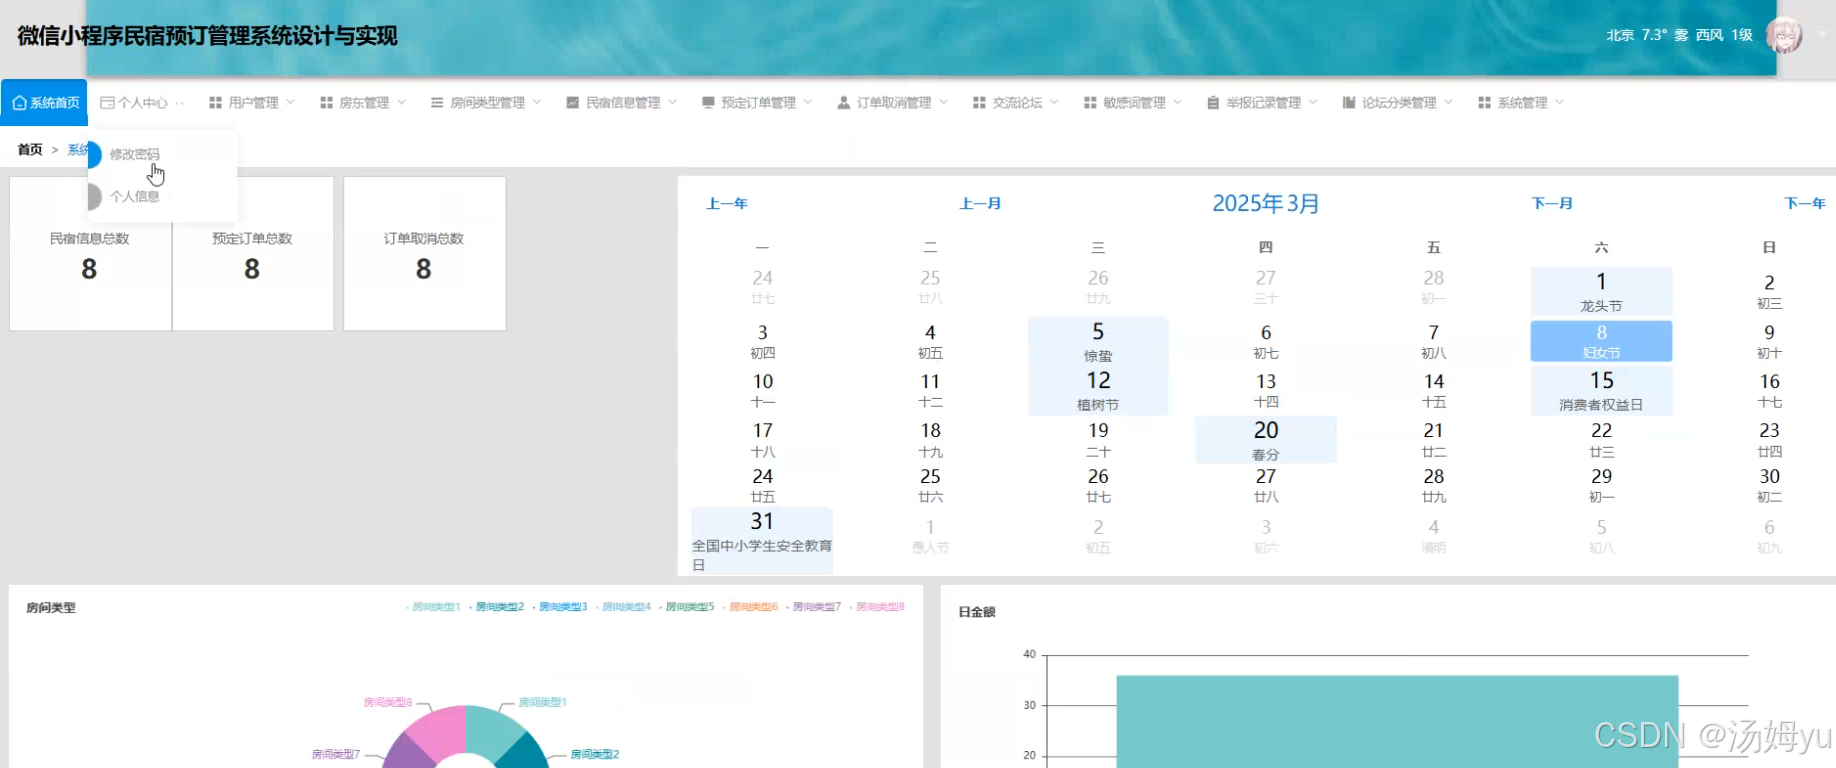
Task: Go to previous month with 上一月
Action: point(980,203)
